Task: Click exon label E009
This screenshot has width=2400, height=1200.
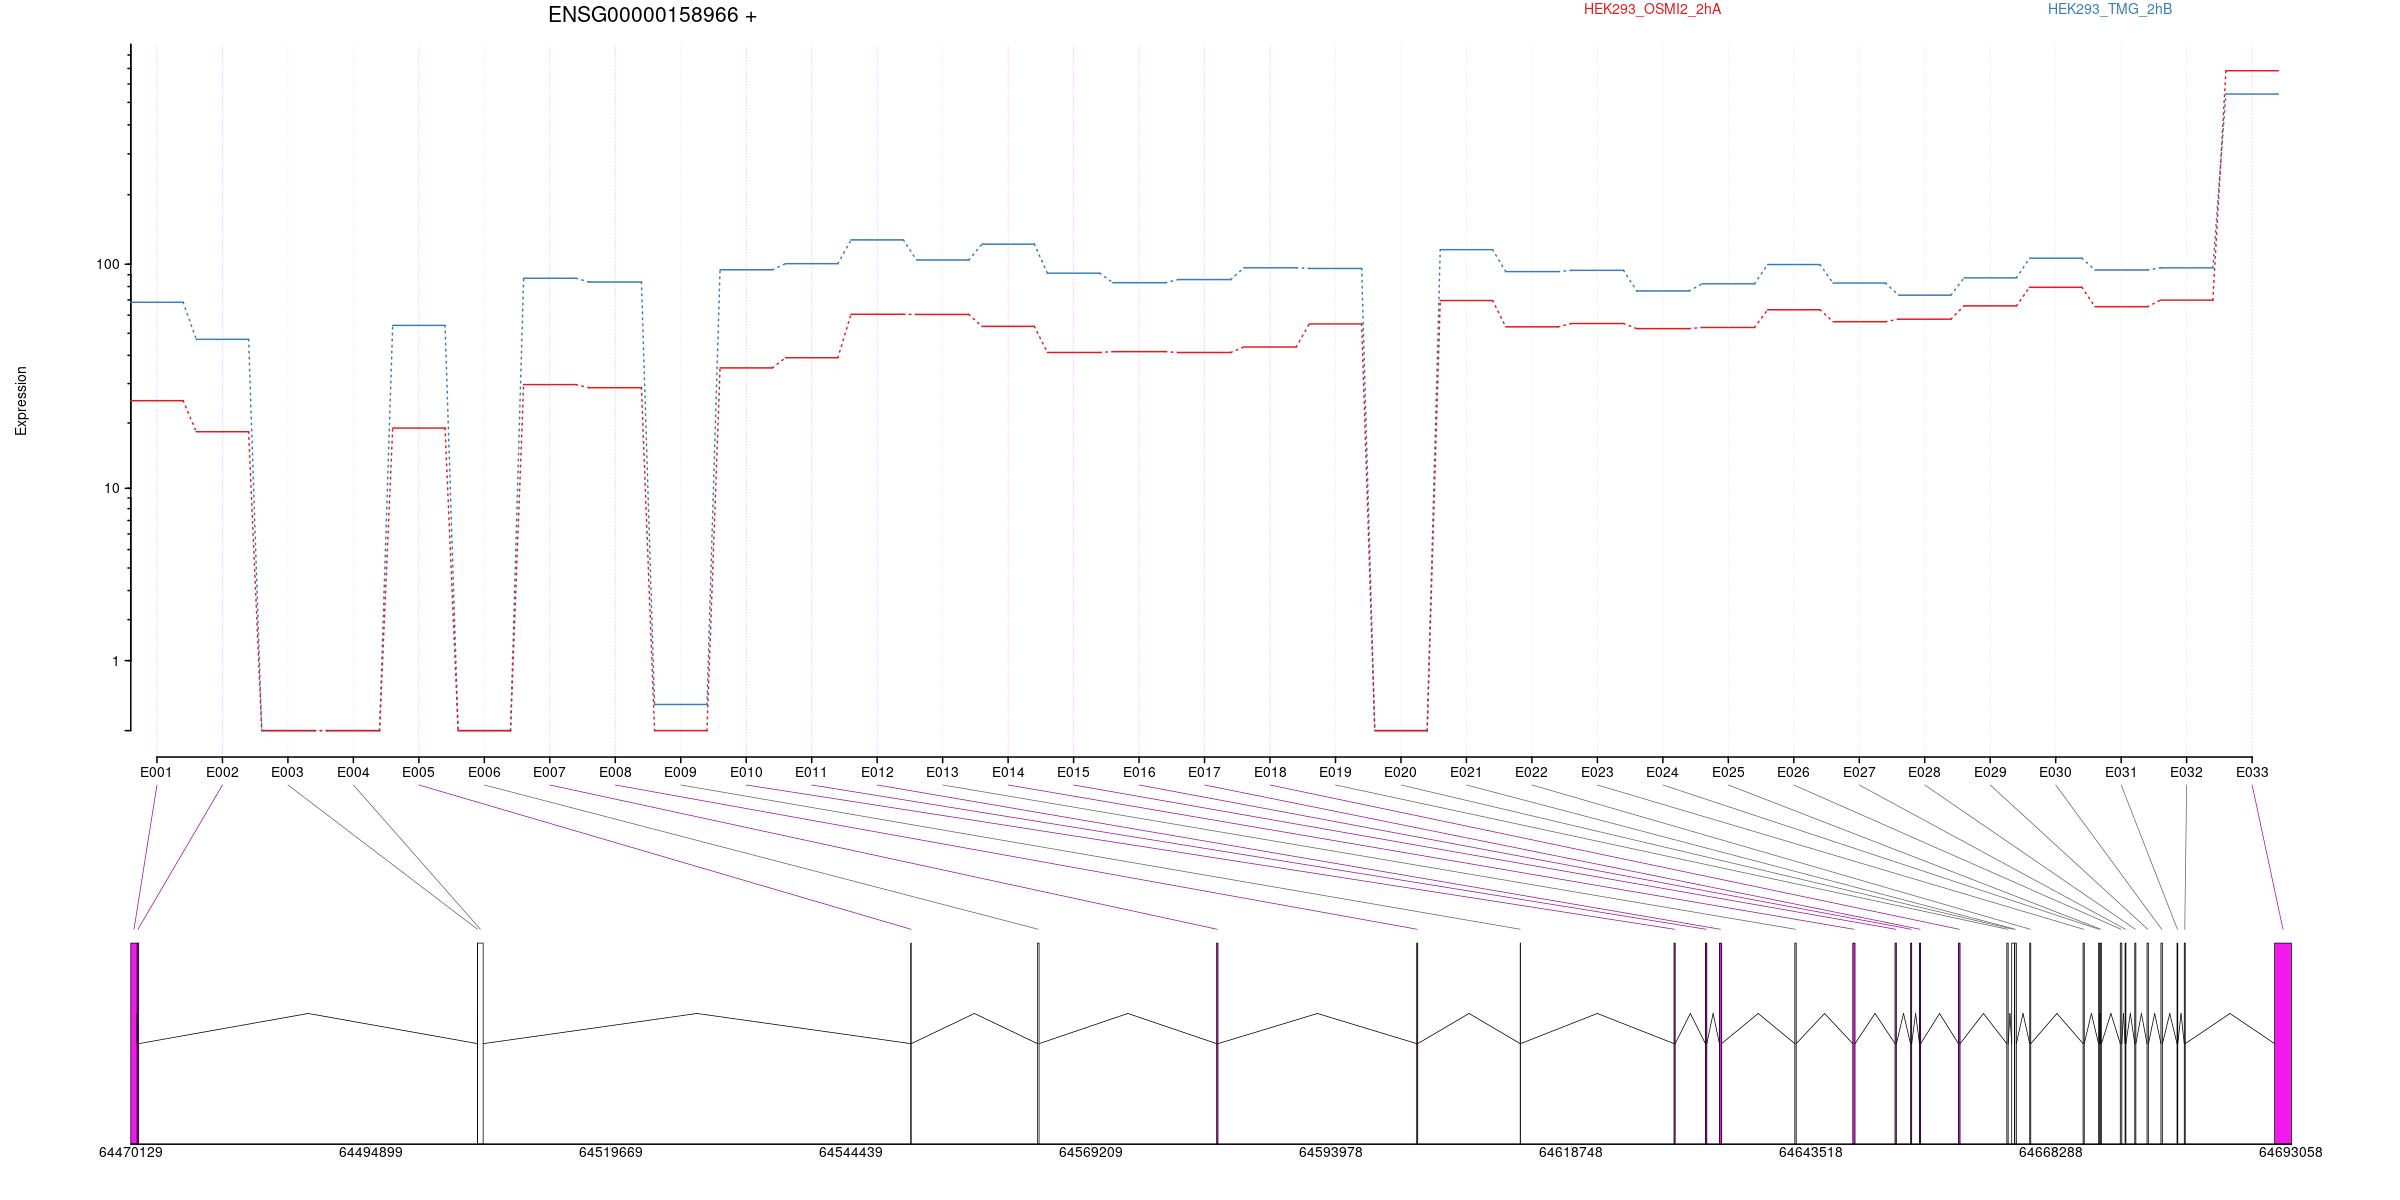Action: tap(680, 772)
